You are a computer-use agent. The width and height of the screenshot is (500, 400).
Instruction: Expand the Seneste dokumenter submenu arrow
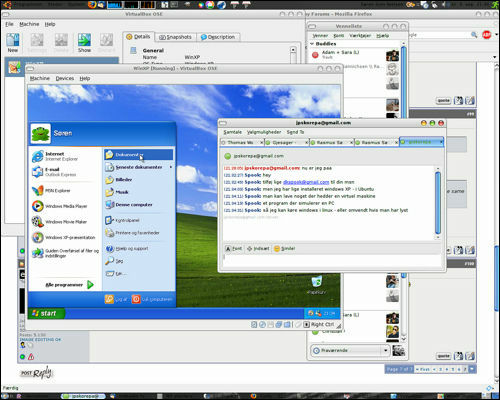tap(171, 167)
